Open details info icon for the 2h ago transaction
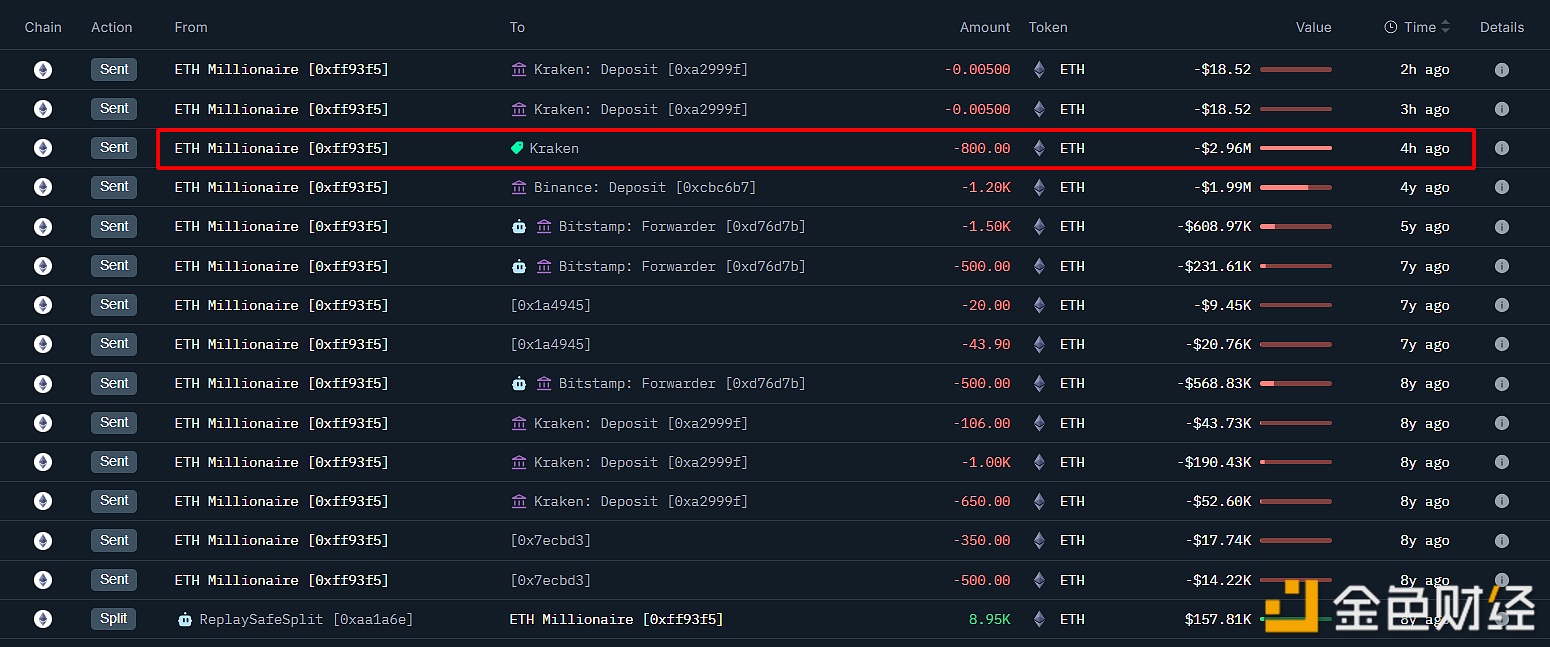Viewport: 1550px width, 647px height. tap(1501, 70)
